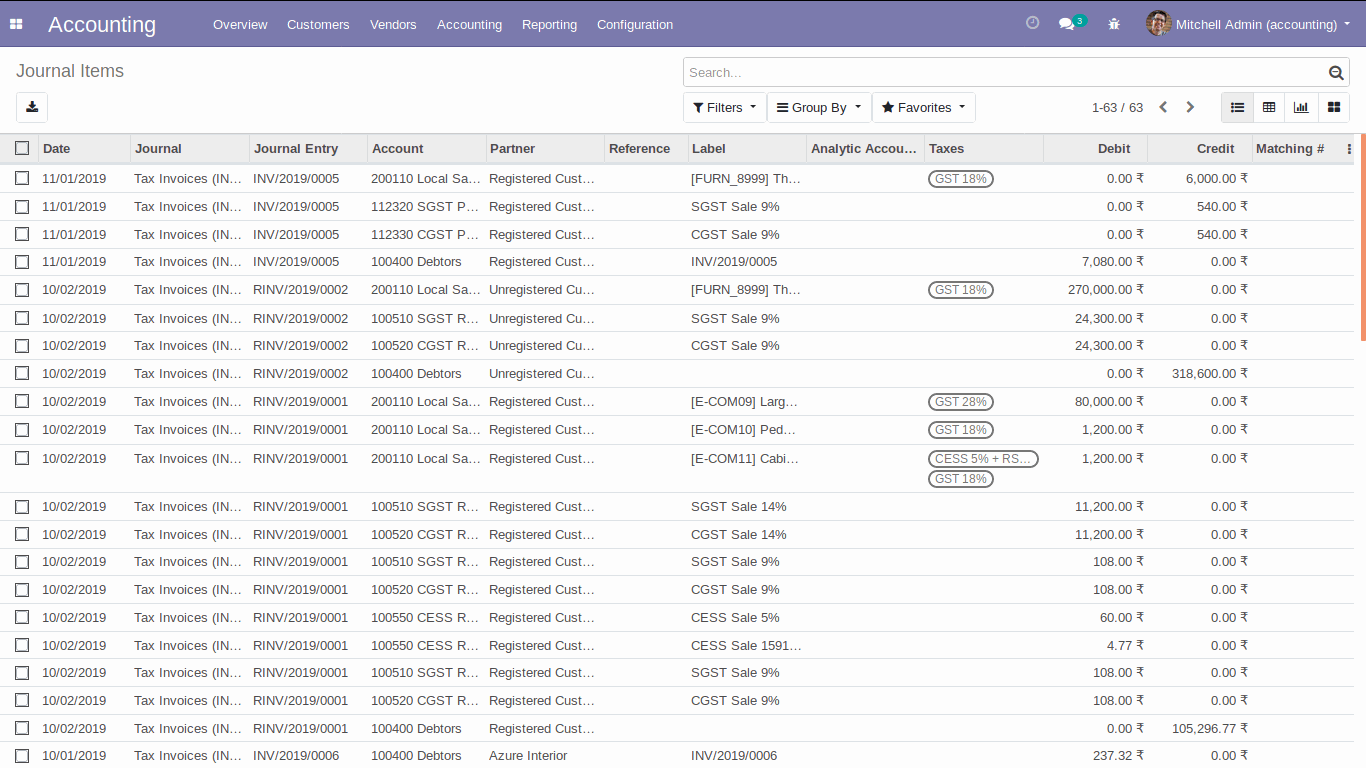Toggle the select-all header checkbox
Viewport: 1366px width, 768px height.
click(x=22, y=148)
